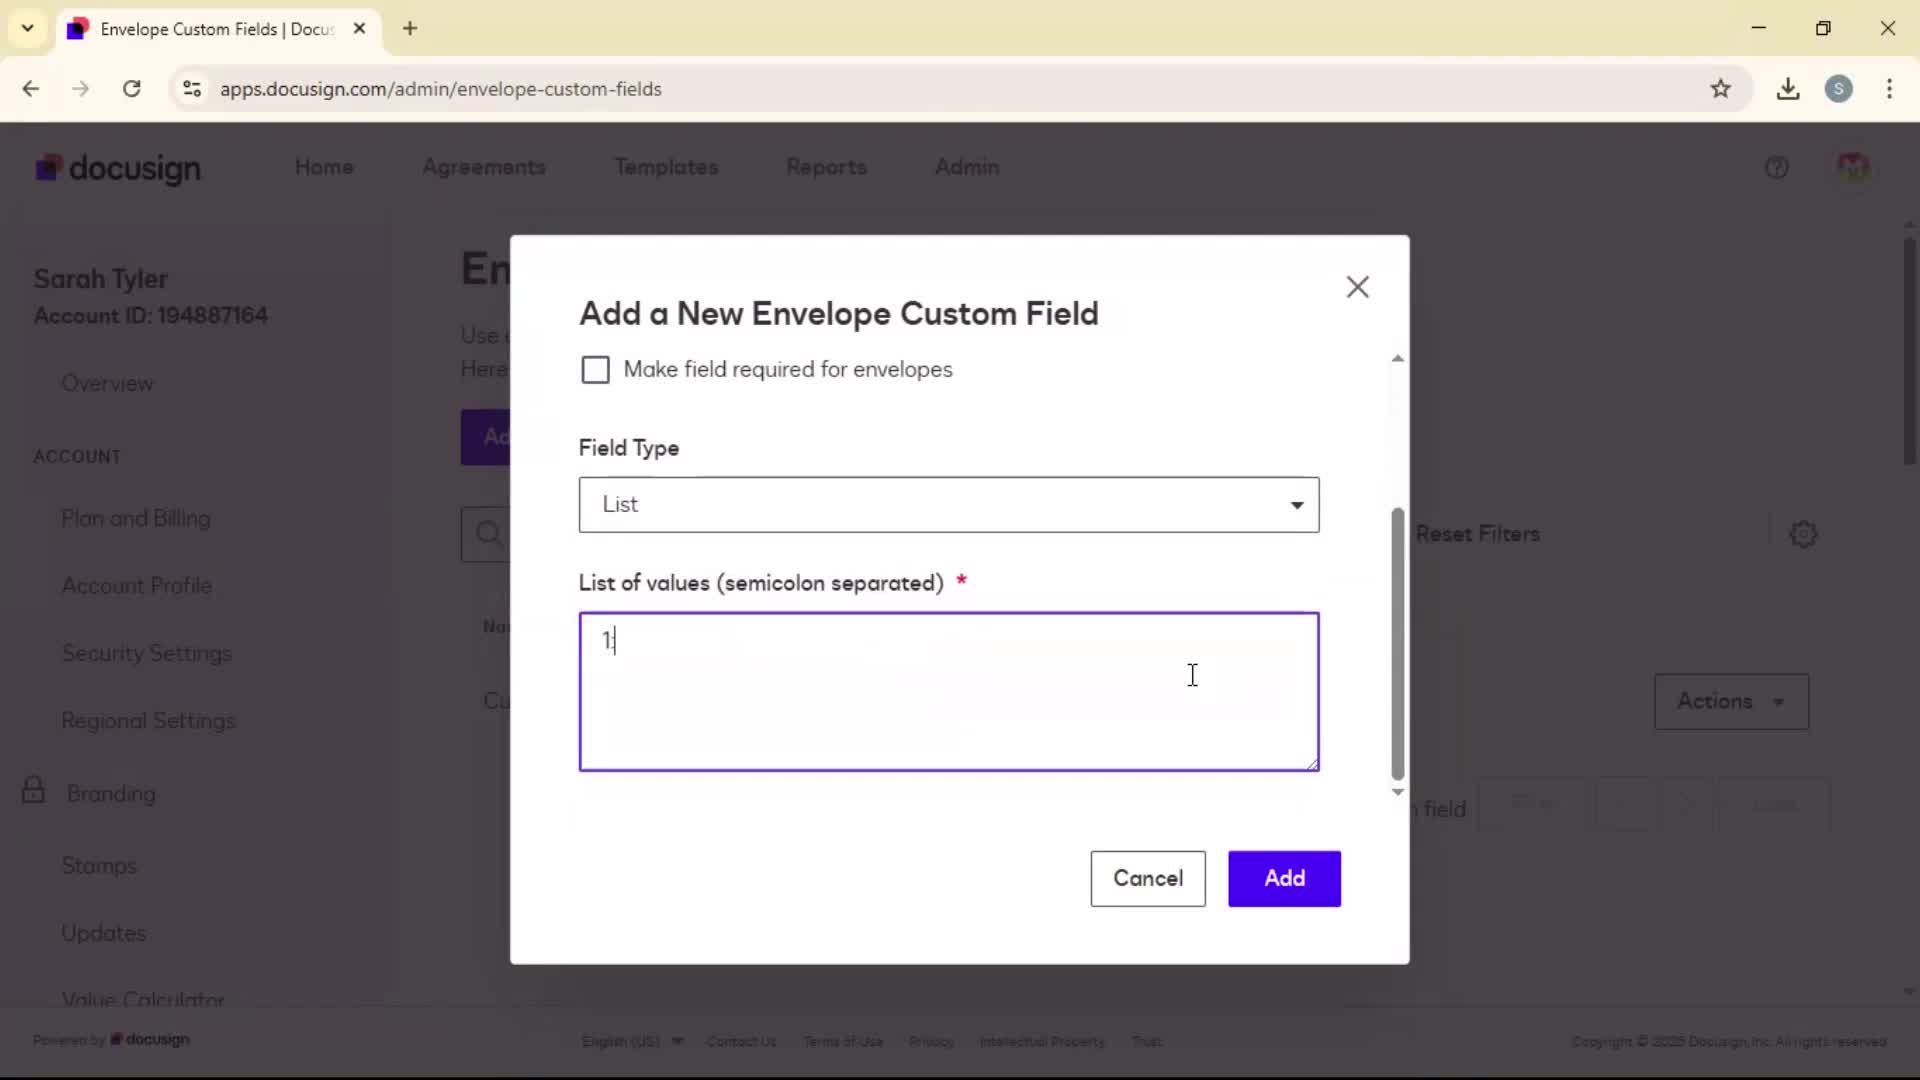The height and width of the screenshot is (1080, 1920).
Task: Click the Add button in the dialog
Action: [x=1284, y=879]
